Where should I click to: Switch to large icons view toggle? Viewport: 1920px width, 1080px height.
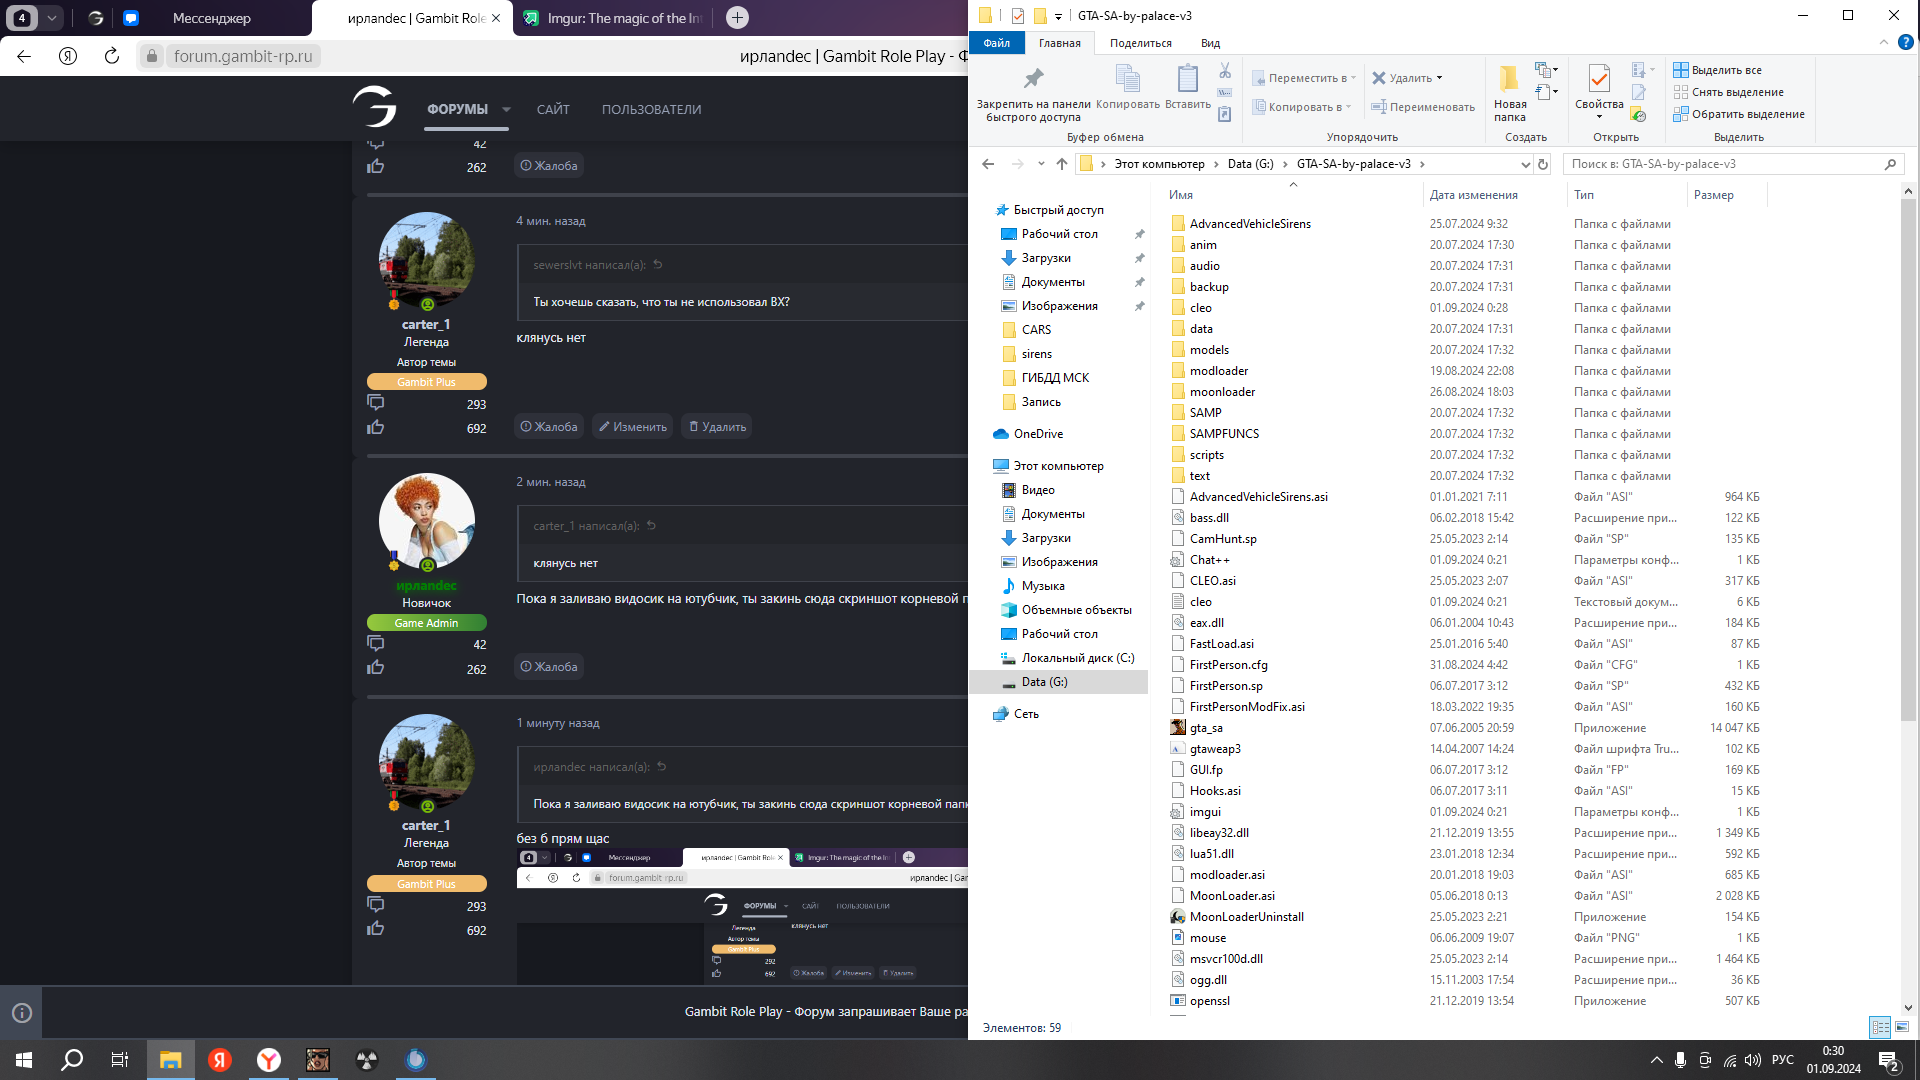tap(1902, 1027)
